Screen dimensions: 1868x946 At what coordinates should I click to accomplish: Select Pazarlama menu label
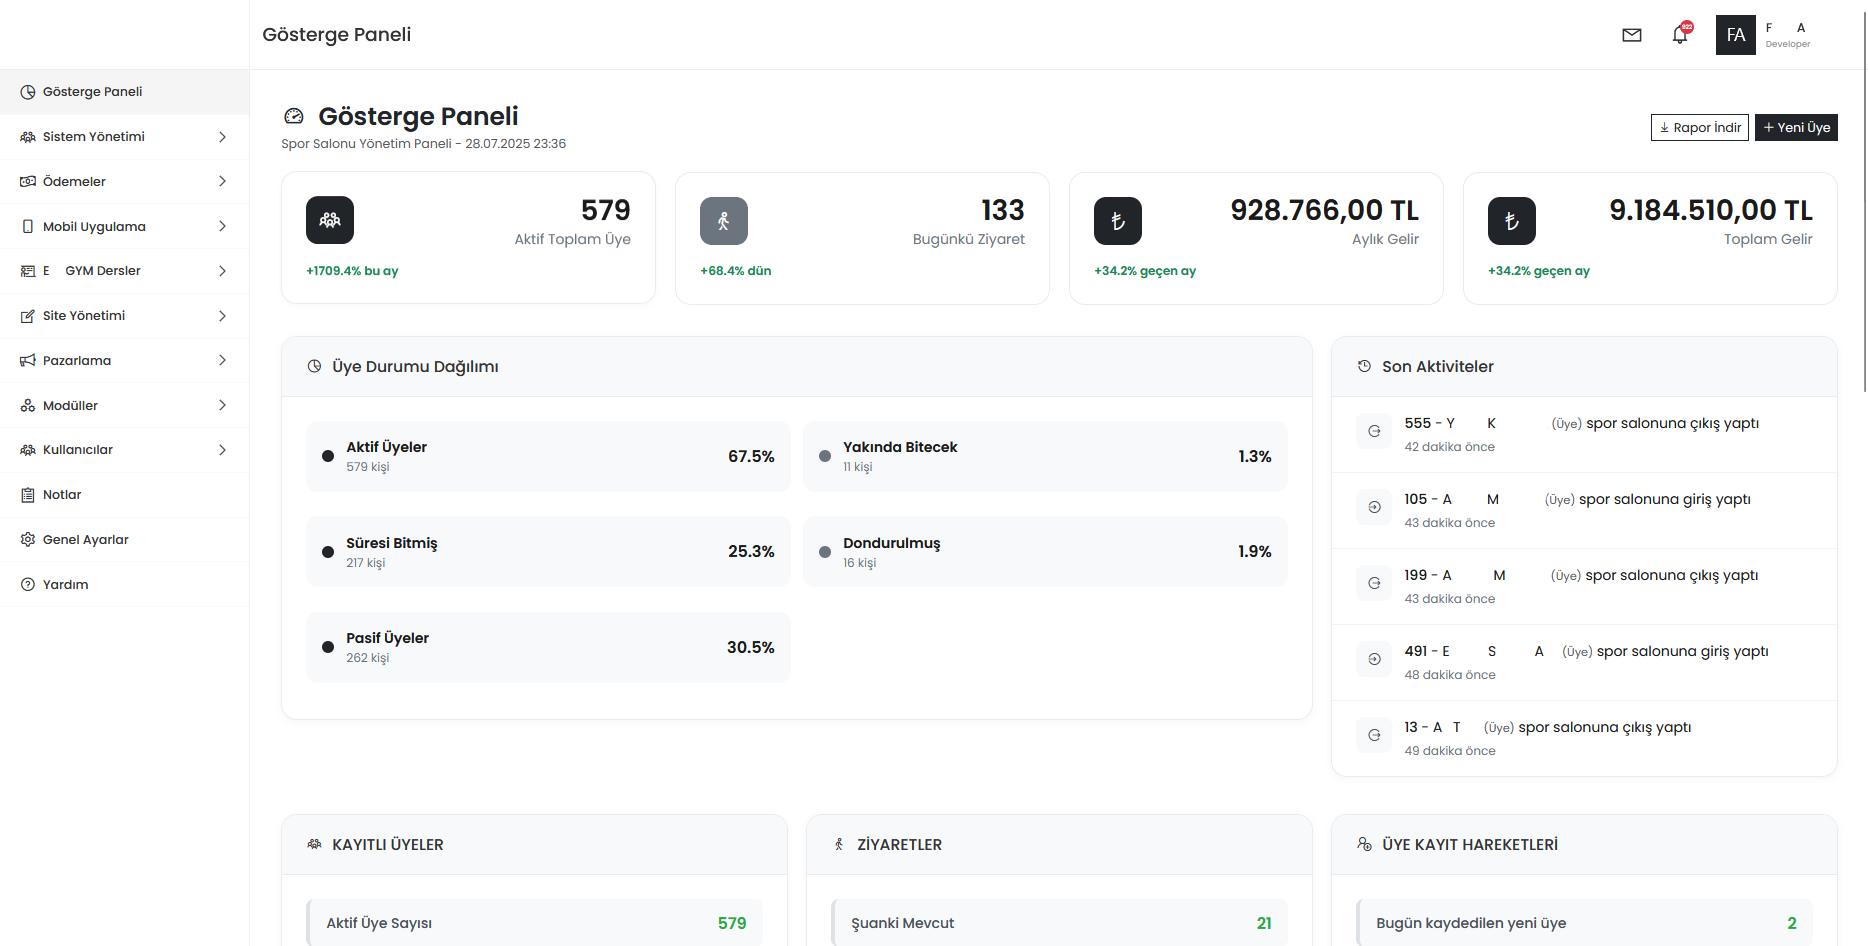tap(77, 361)
